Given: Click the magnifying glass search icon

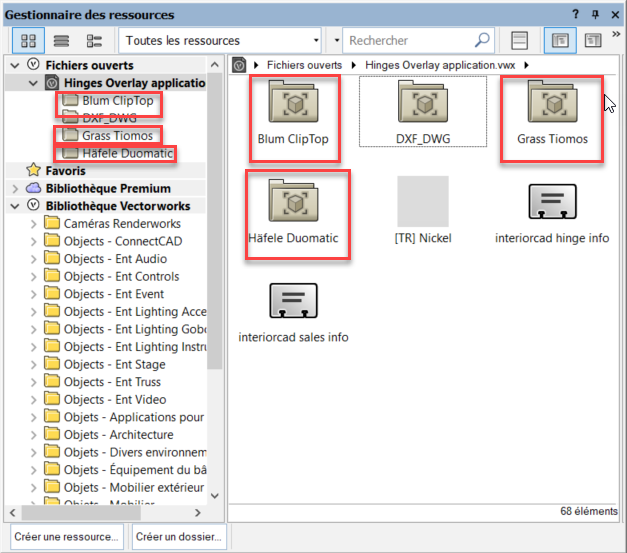Looking at the screenshot, I should tap(483, 40).
